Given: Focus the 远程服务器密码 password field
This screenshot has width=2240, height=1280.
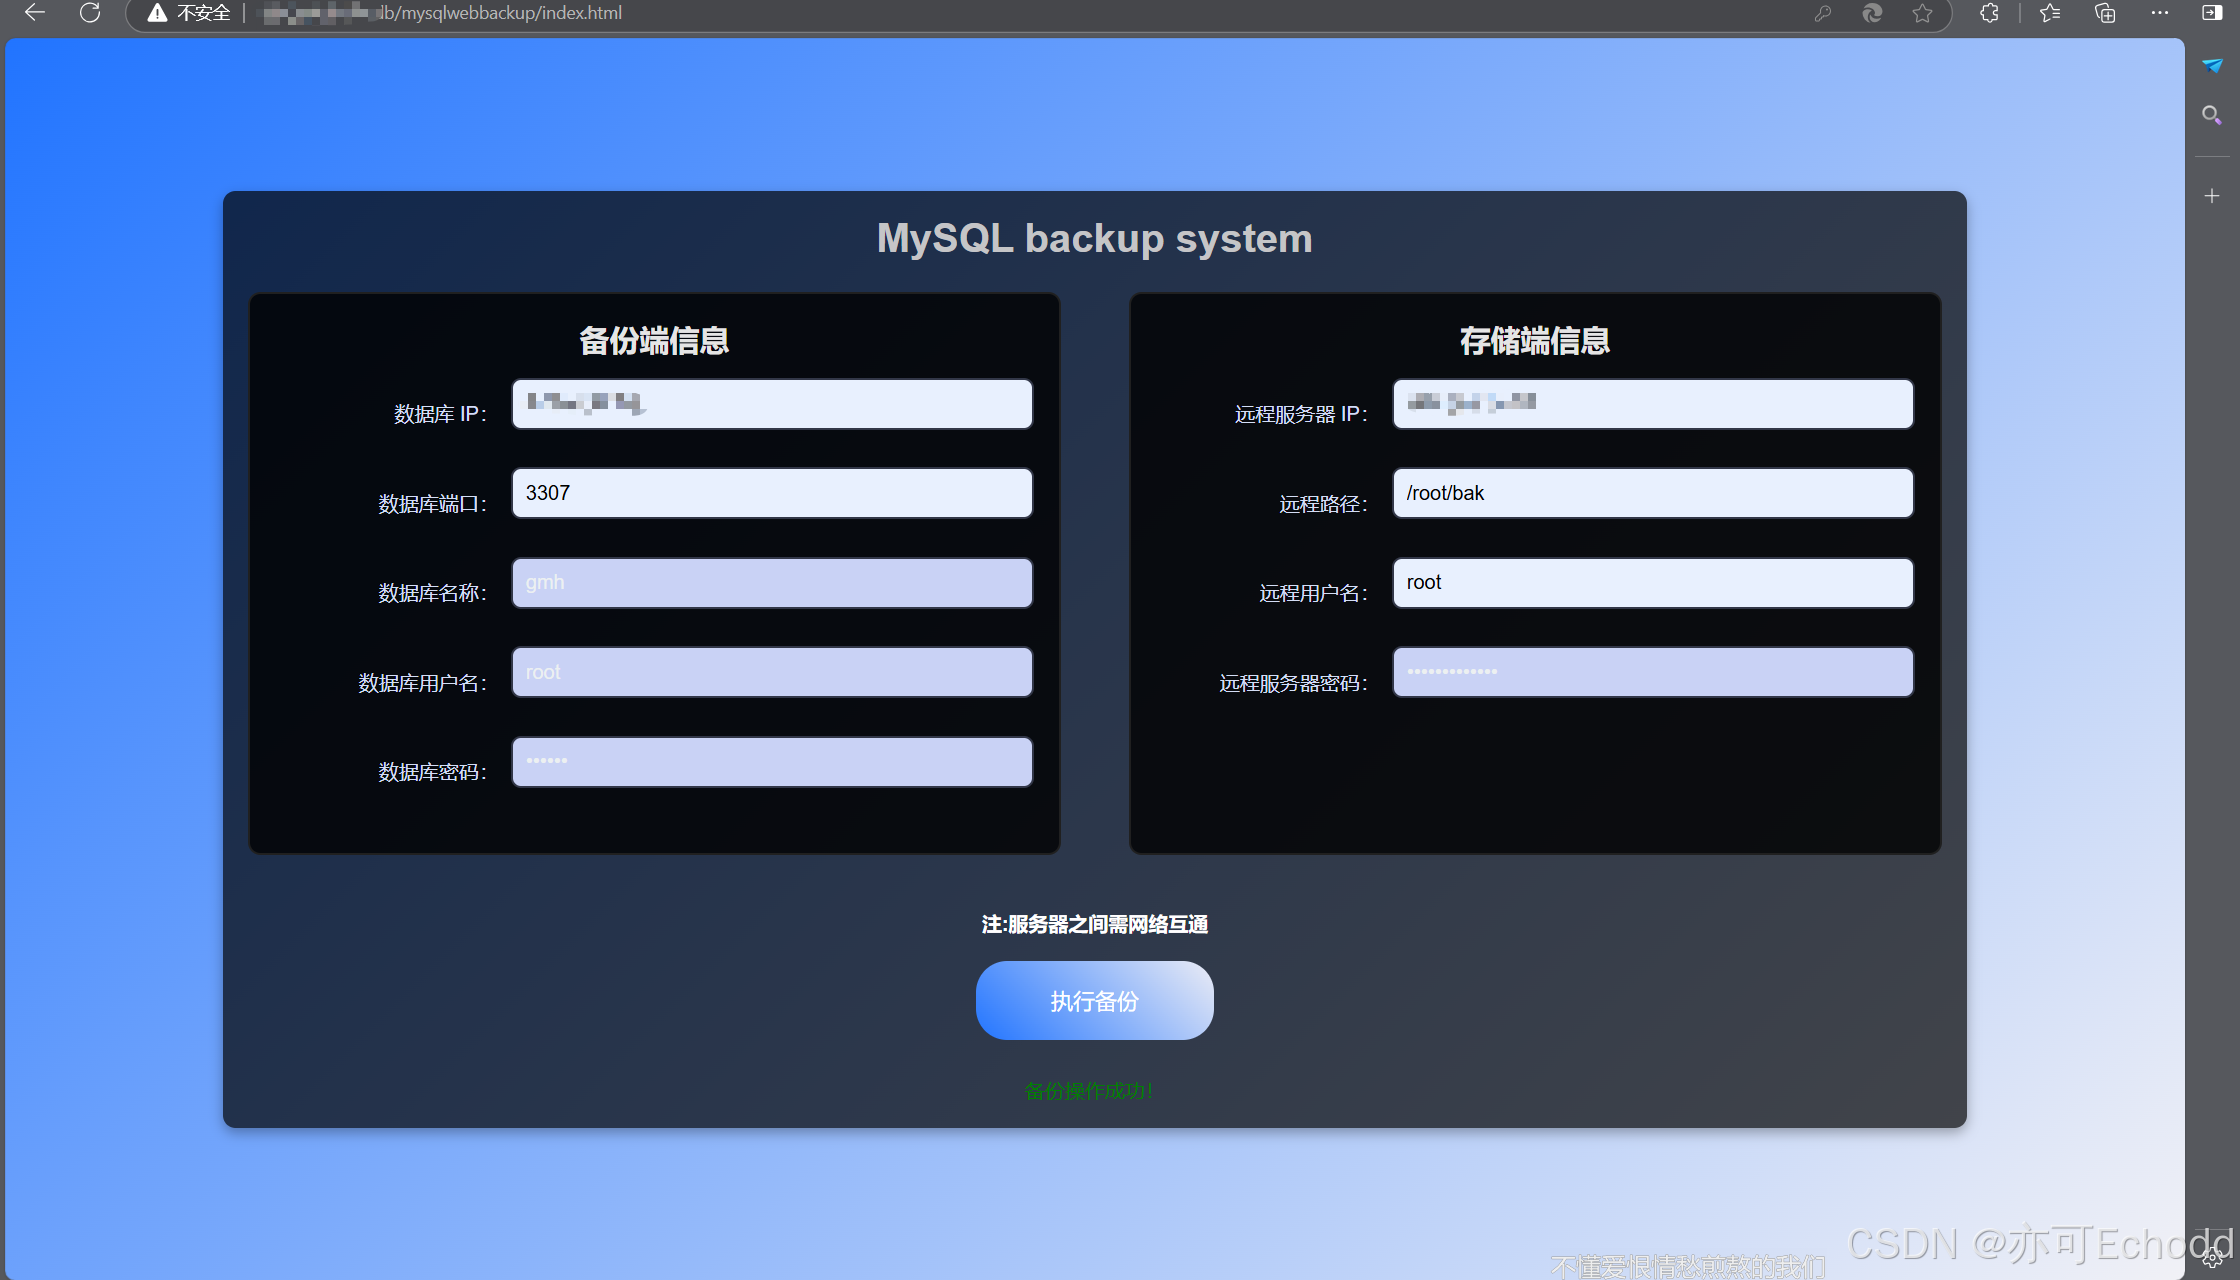Looking at the screenshot, I should (x=1653, y=672).
